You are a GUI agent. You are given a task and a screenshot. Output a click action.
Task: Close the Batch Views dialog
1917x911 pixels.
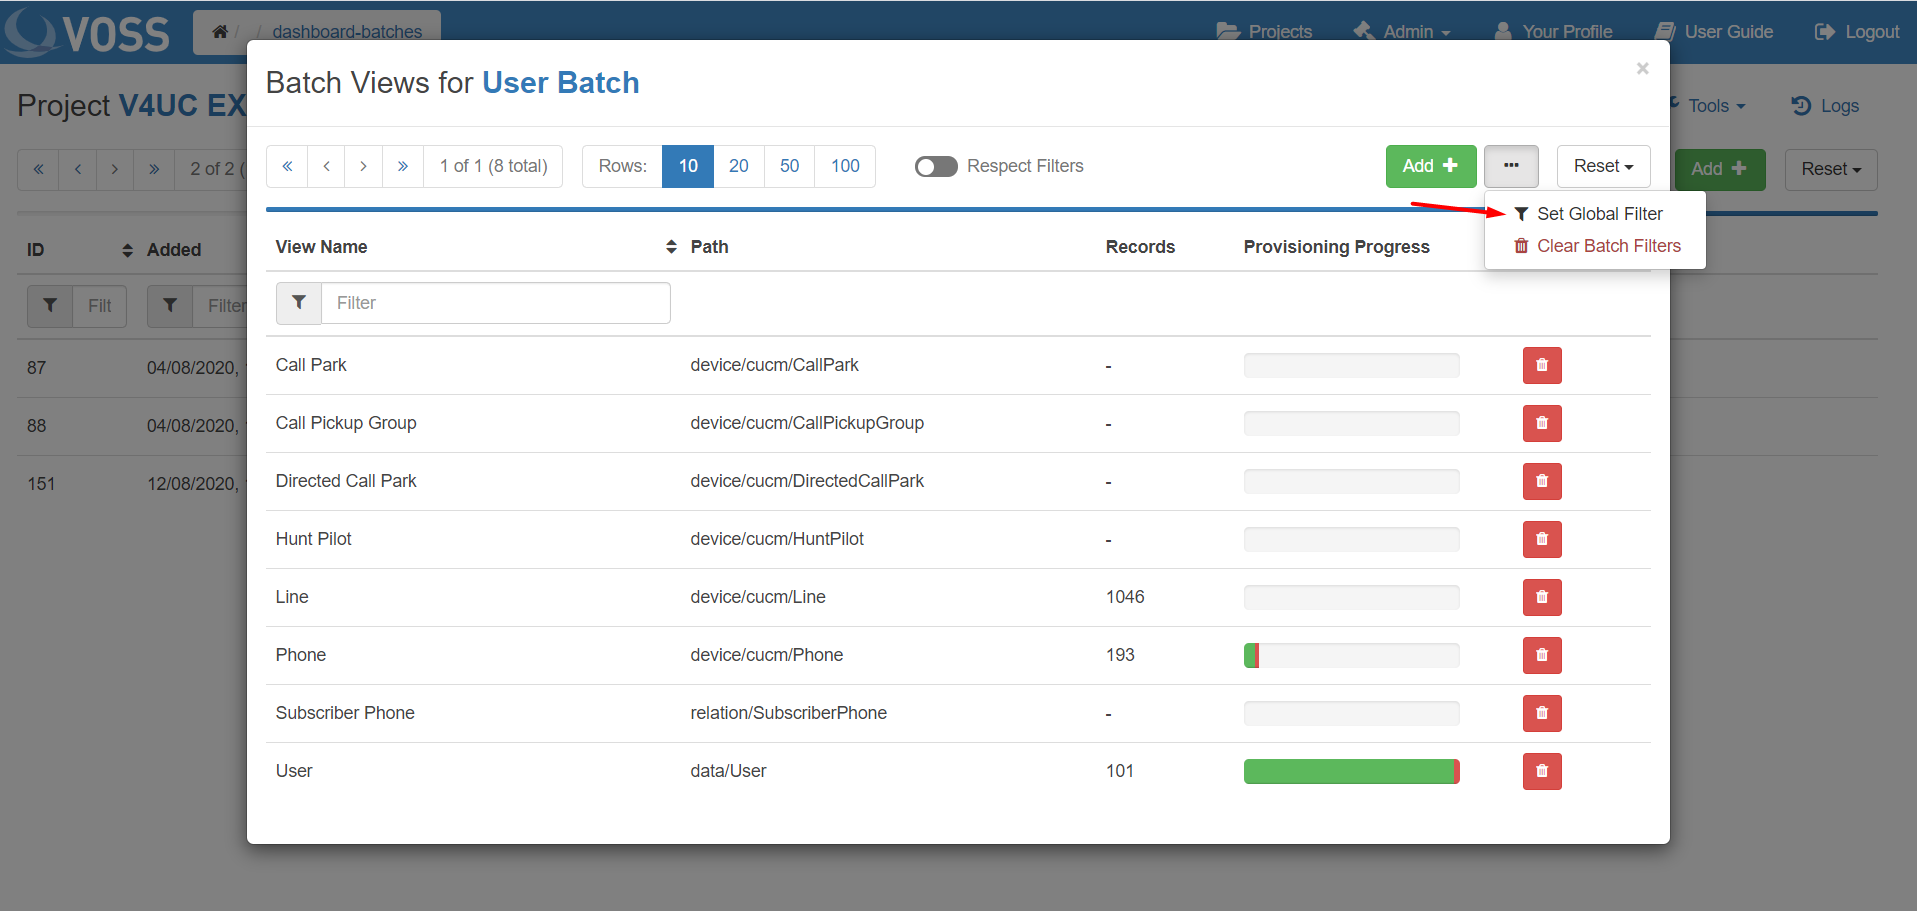pos(1641,68)
